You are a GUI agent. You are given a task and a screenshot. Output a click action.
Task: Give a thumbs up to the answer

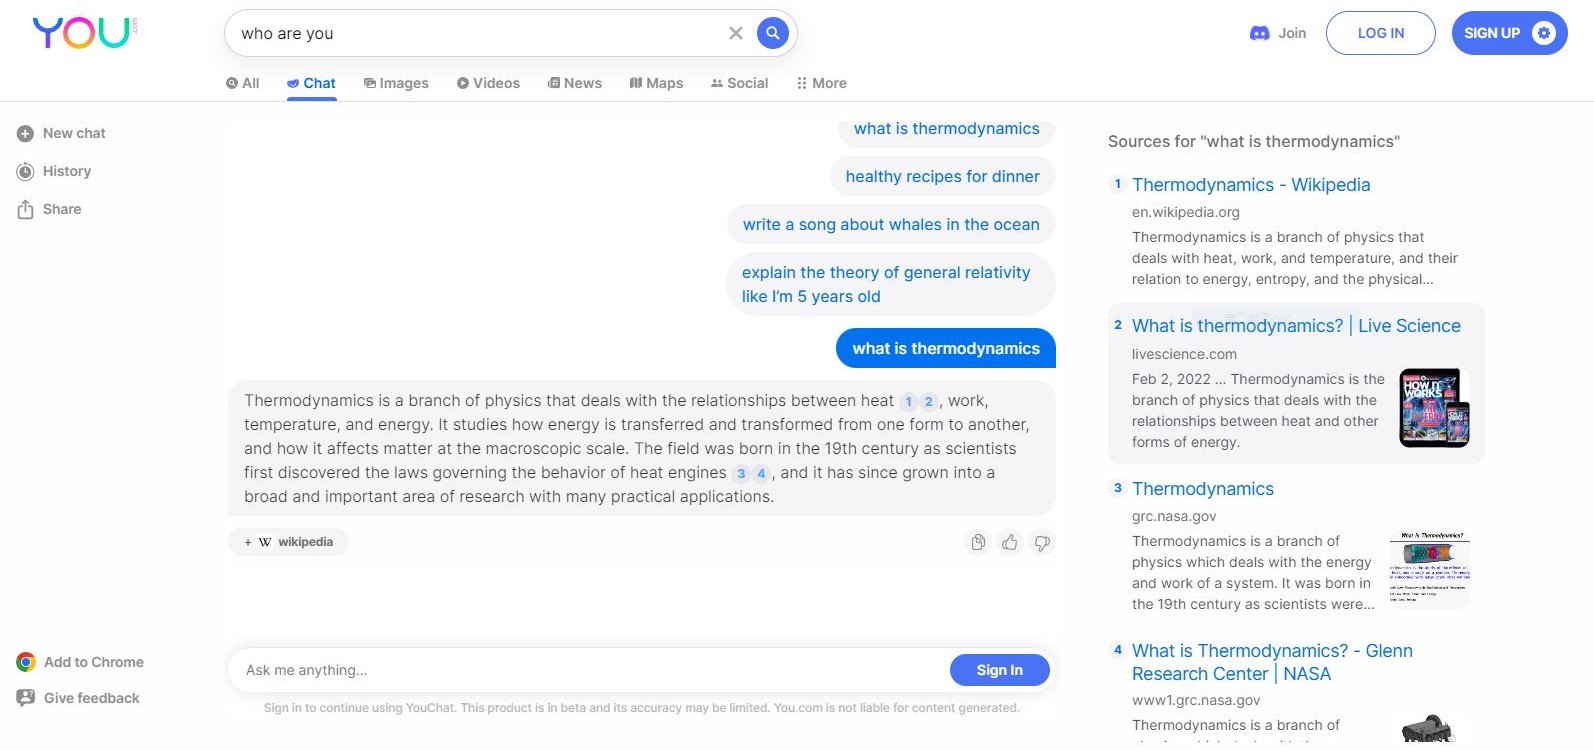(1010, 542)
